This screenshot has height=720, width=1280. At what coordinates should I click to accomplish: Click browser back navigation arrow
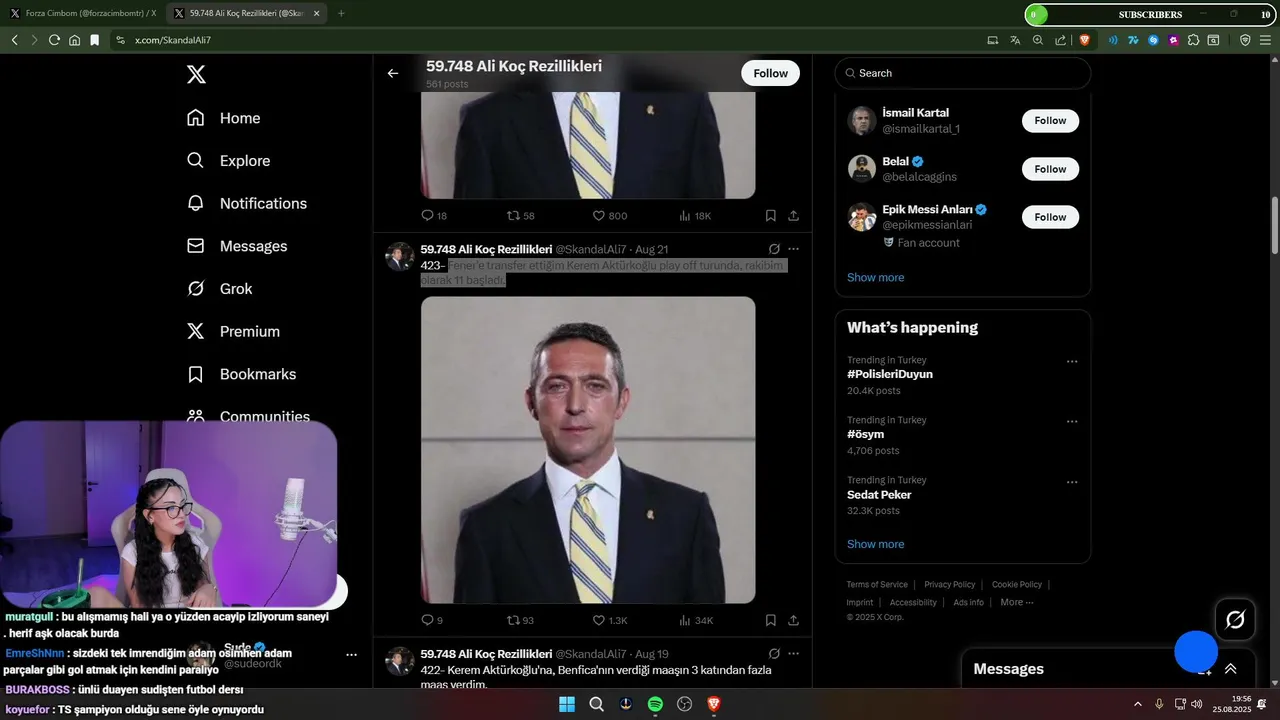coord(14,40)
